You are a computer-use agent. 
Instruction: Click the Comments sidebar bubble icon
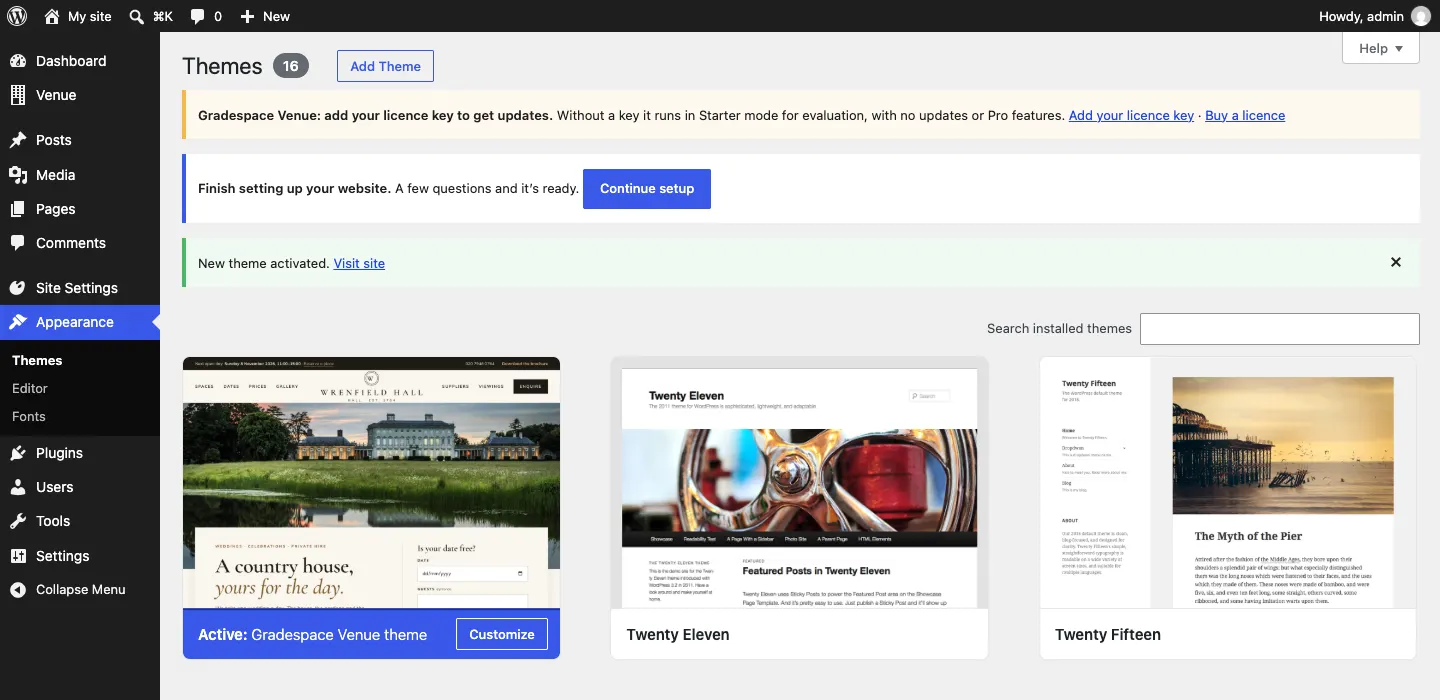tap(18, 243)
